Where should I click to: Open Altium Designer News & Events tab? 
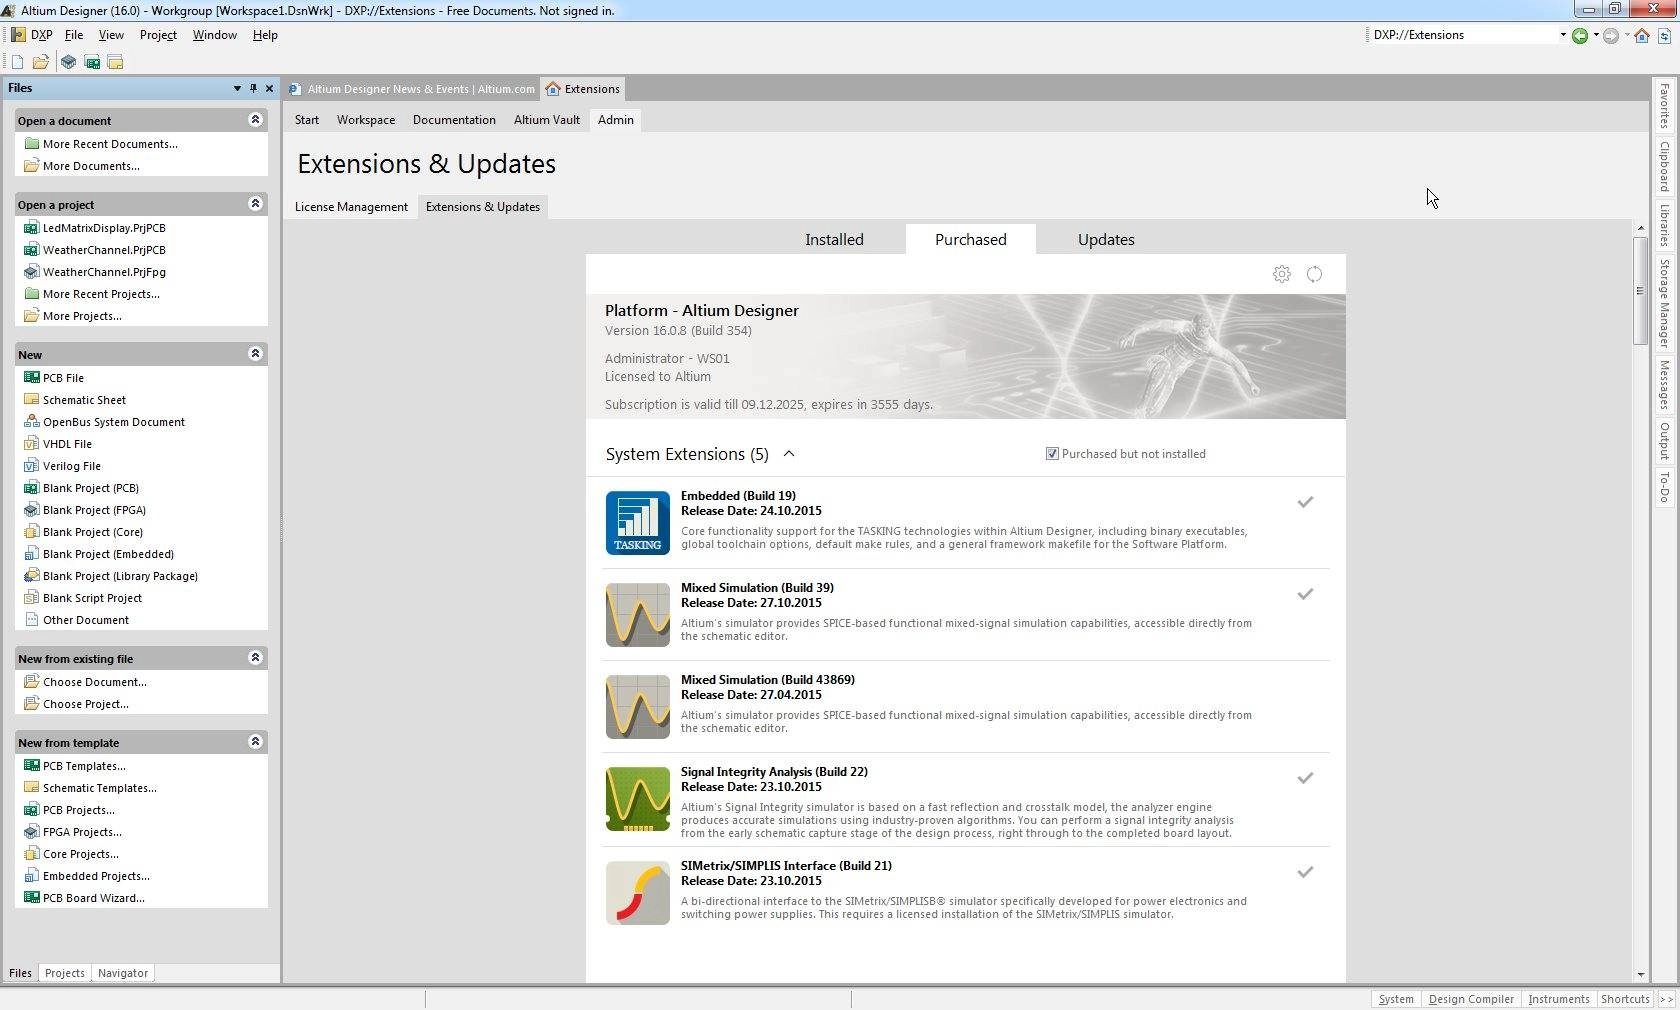412,89
